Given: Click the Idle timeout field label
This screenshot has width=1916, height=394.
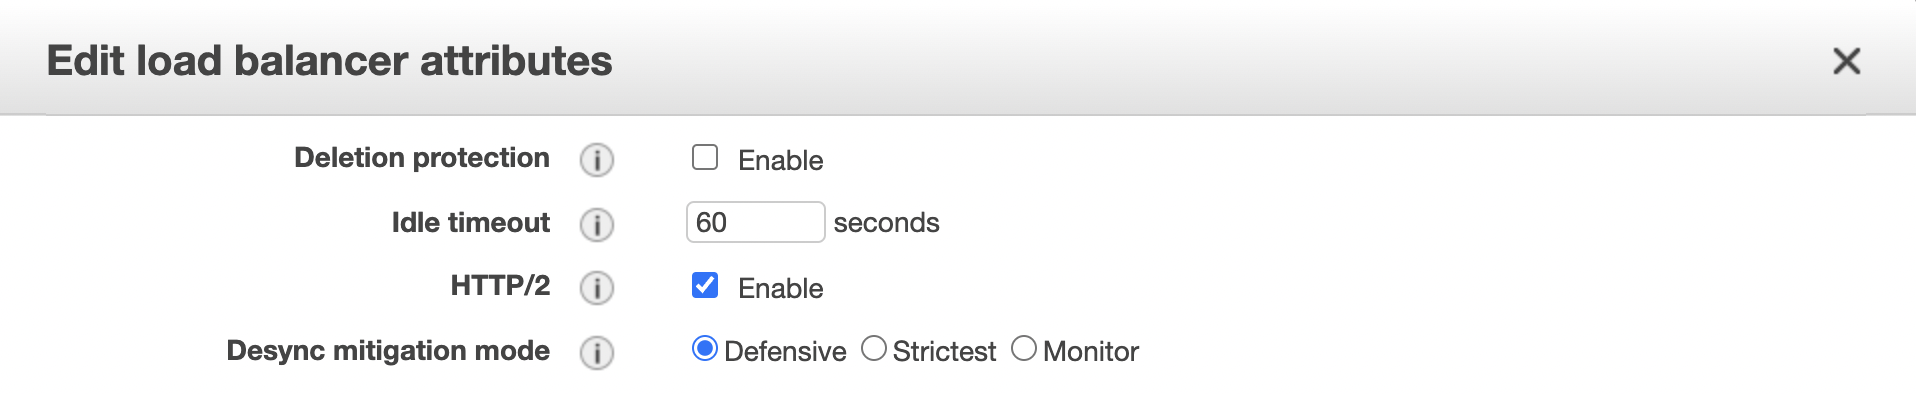Looking at the screenshot, I should coord(471,222).
